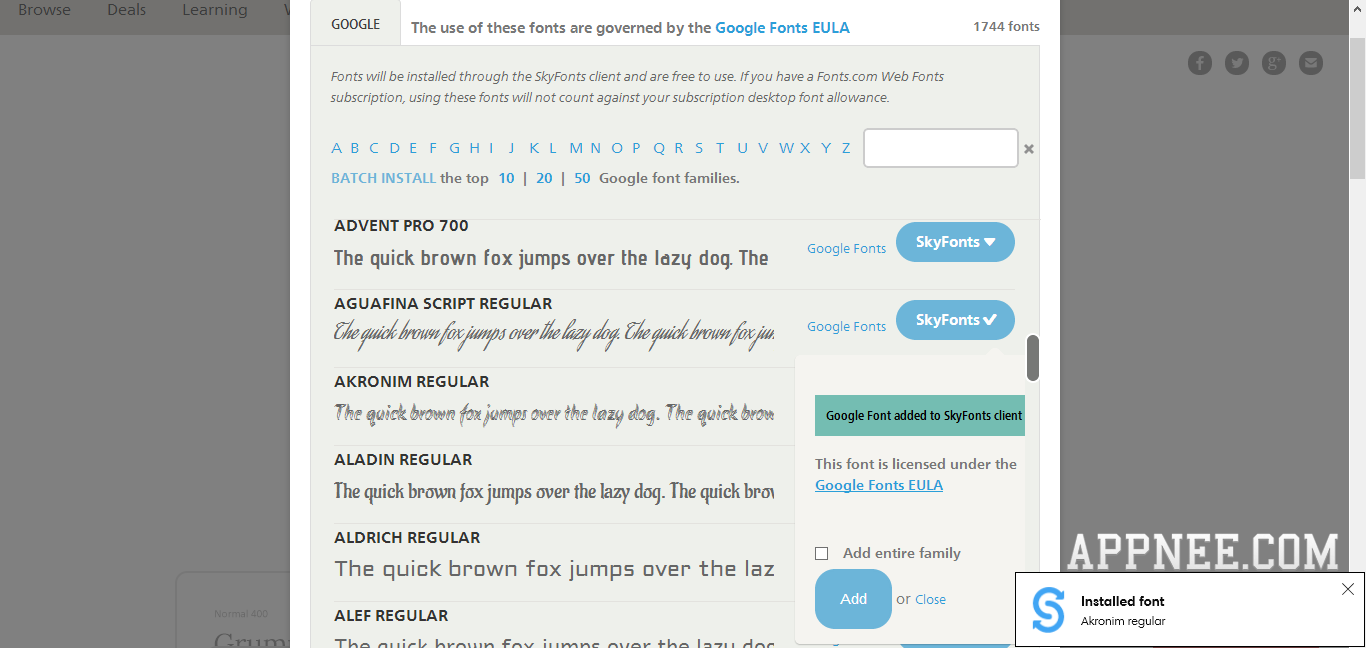Select the AKRONIM REGULAR font title

tap(412, 381)
